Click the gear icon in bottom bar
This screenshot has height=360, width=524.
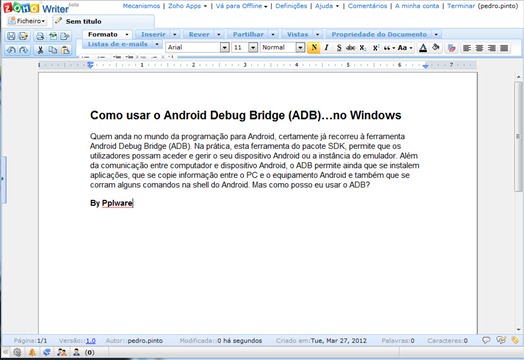coord(17,352)
